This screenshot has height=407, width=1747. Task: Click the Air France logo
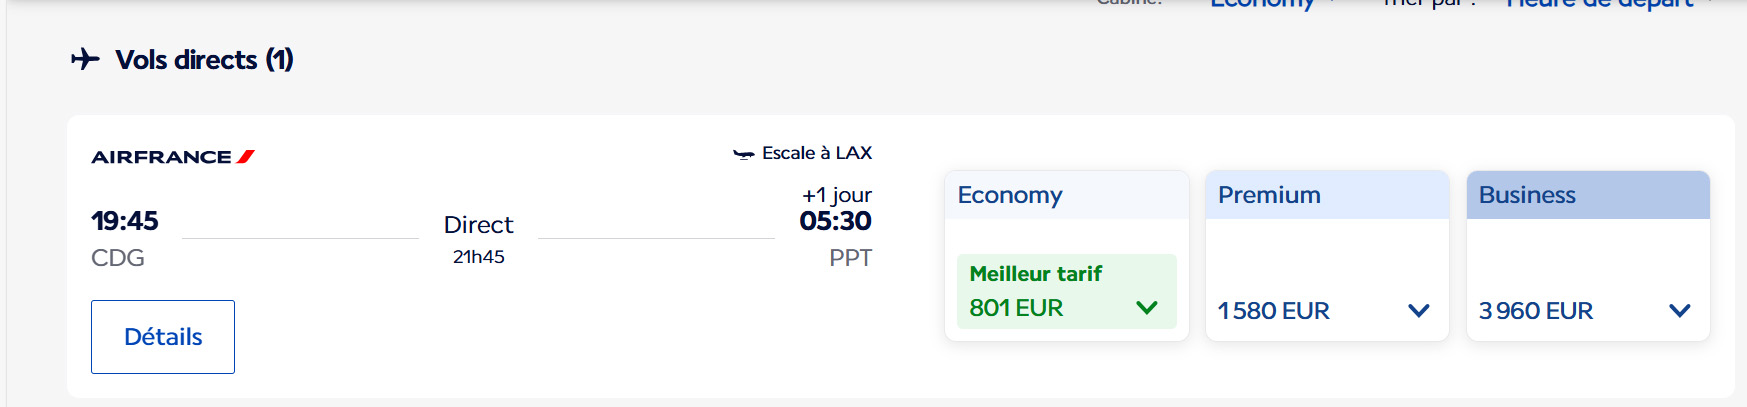172,157
